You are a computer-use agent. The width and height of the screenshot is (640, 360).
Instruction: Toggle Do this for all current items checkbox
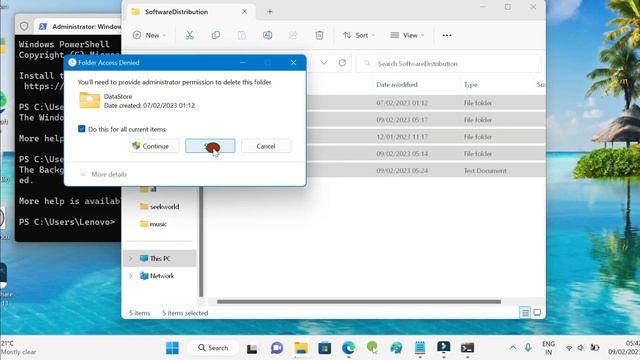[x=82, y=129]
